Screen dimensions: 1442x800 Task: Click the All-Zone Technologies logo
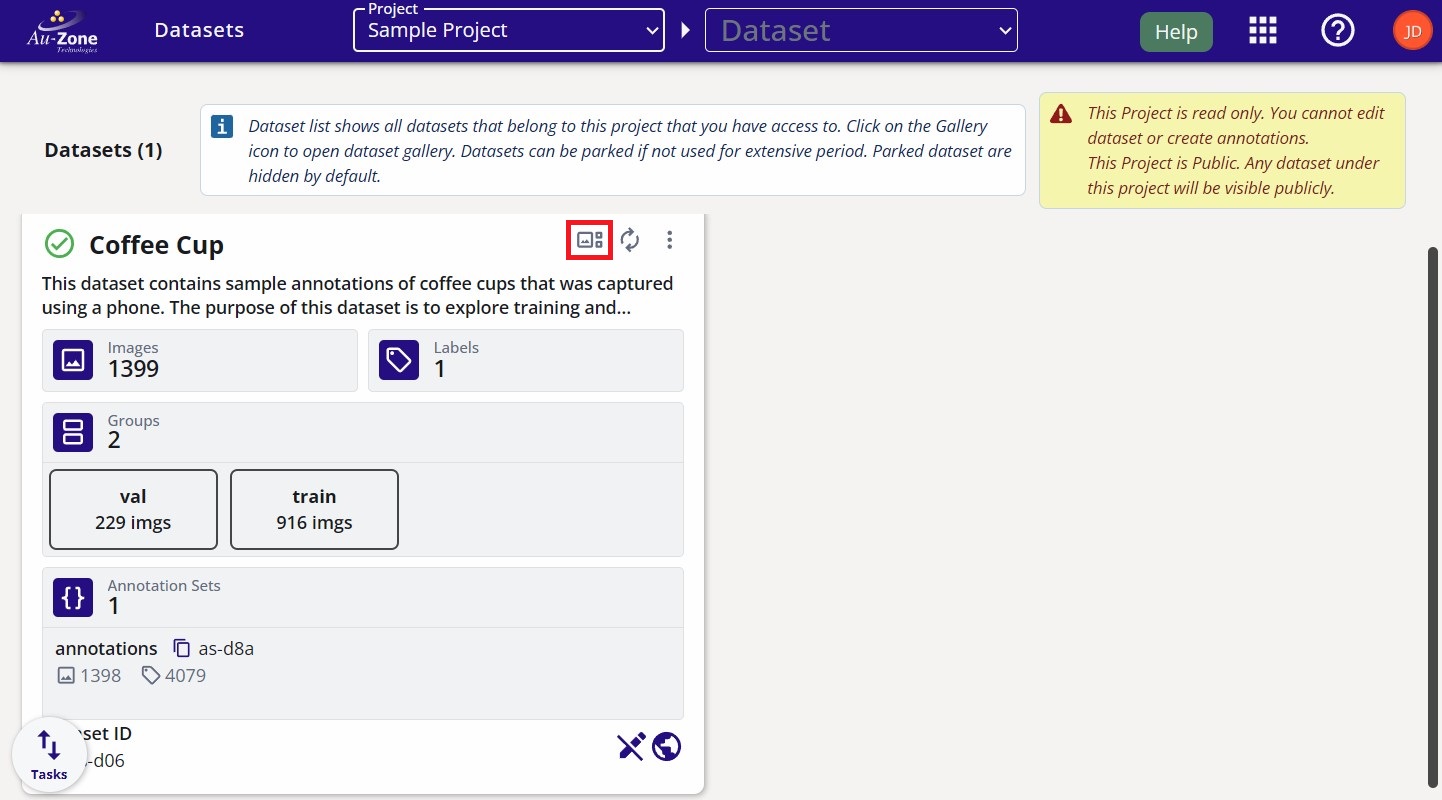coord(62,30)
